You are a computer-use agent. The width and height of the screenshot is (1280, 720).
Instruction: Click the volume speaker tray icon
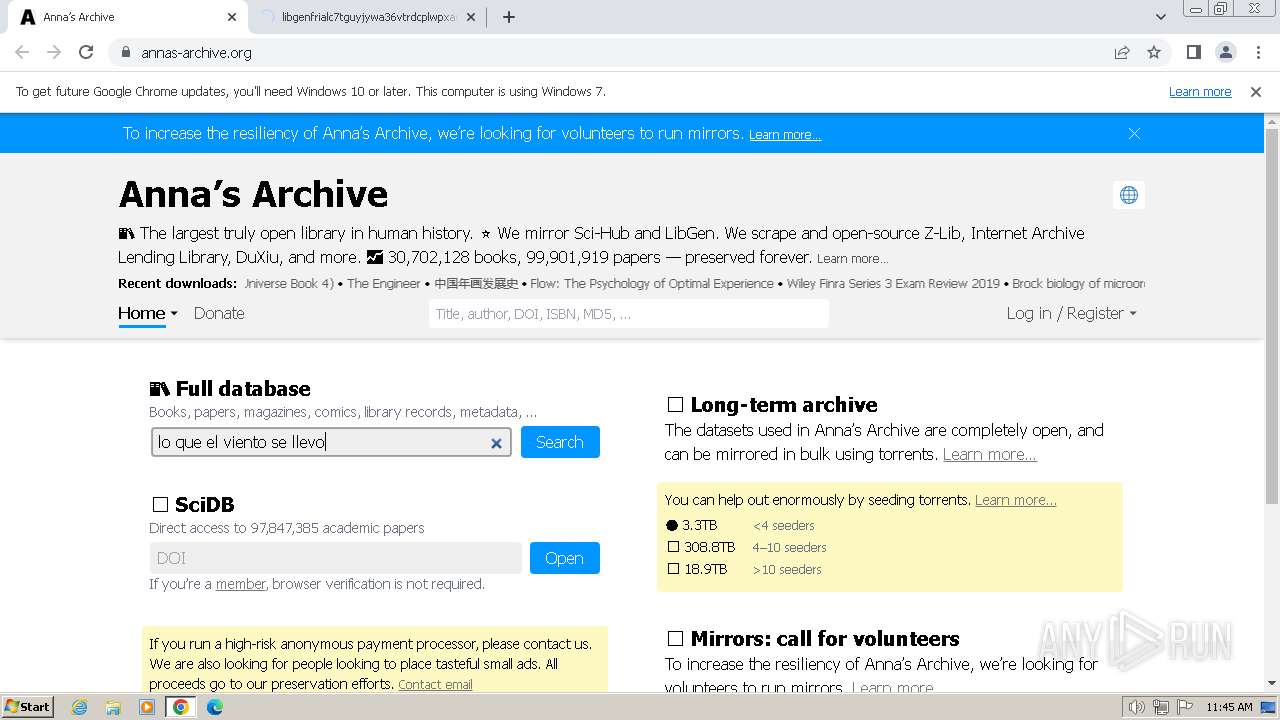1137,707
